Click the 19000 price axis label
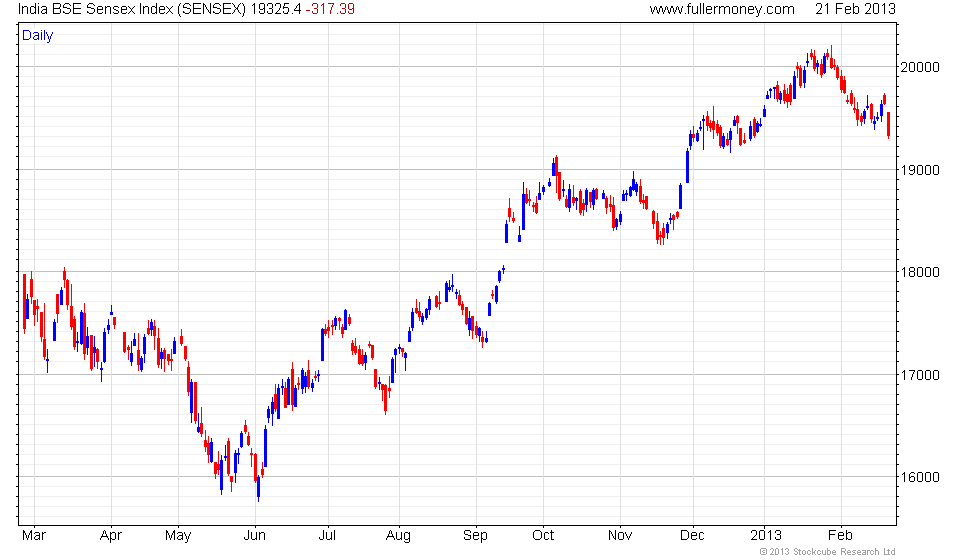Image resolution: width=980 pixels, height=560 pixels. click(919, 170)
